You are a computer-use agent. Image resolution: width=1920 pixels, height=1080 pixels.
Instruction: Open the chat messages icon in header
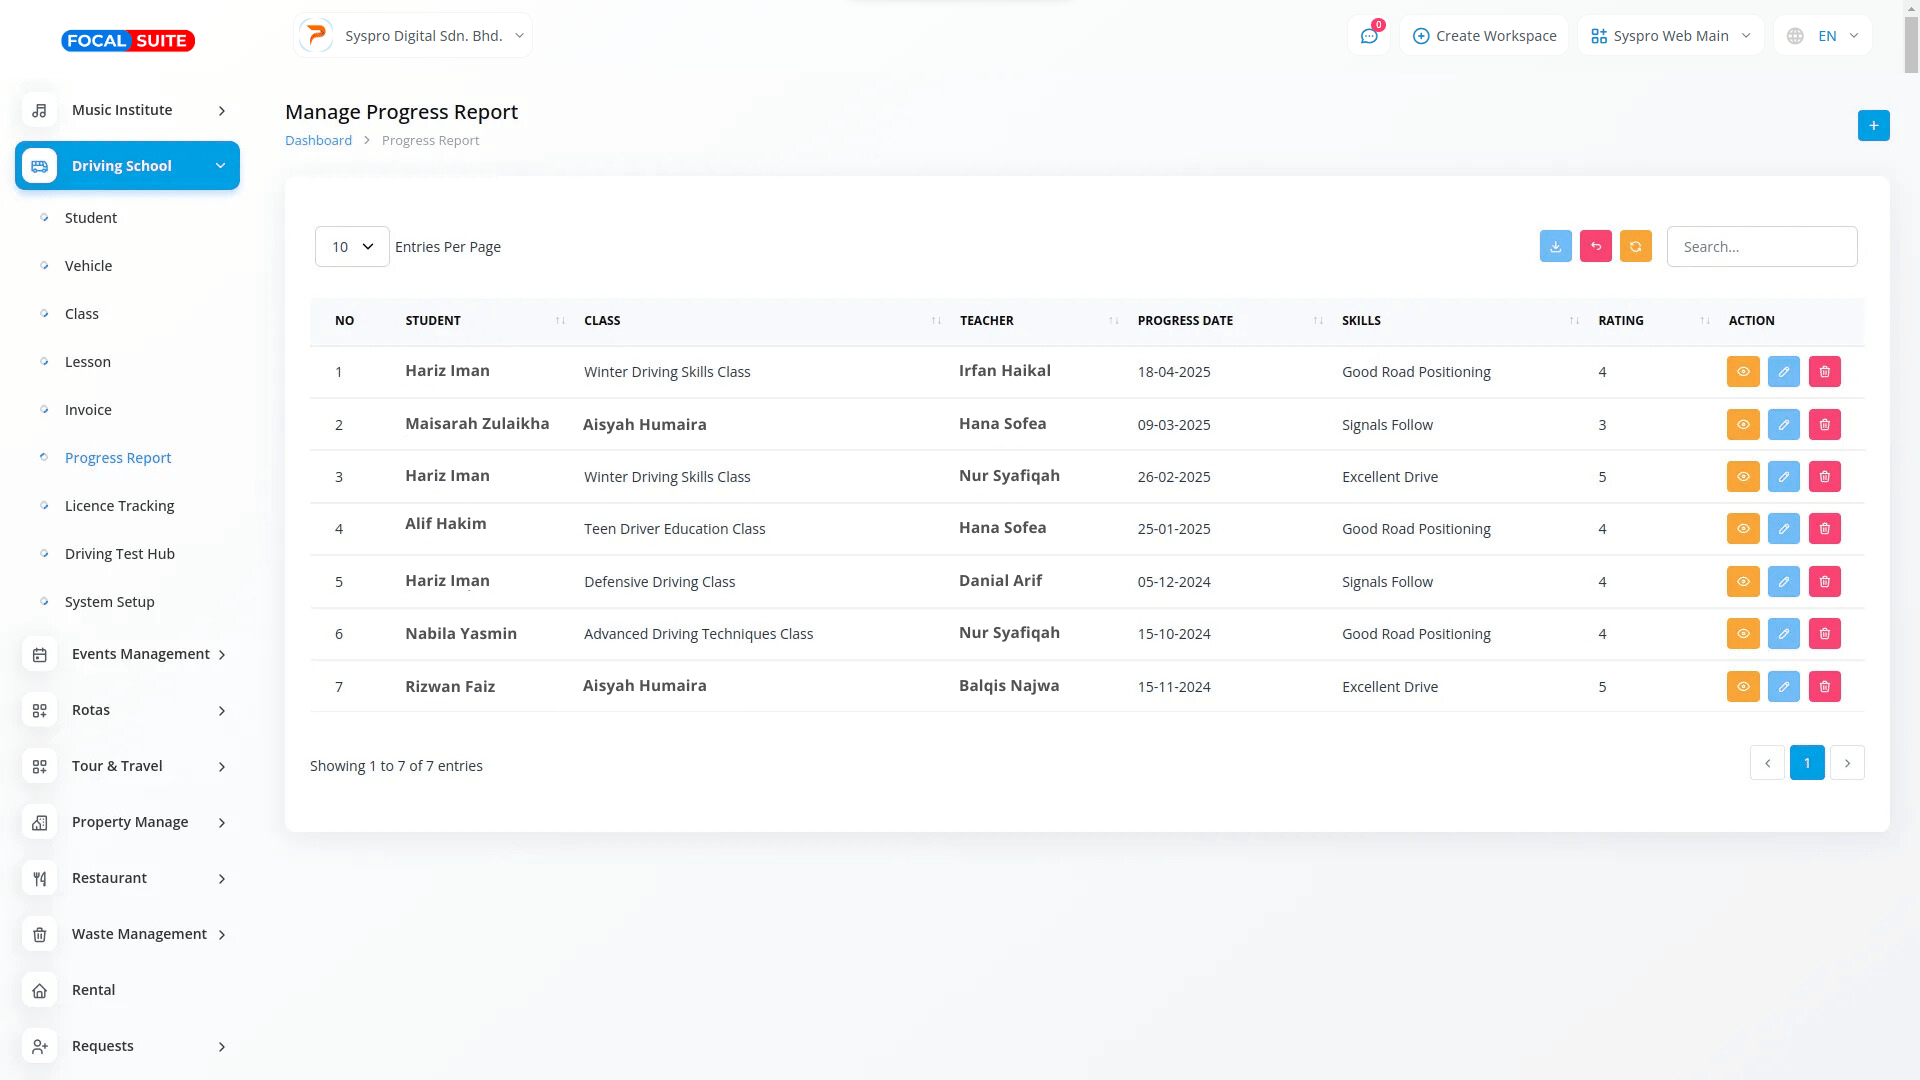tap(1369, 36)
